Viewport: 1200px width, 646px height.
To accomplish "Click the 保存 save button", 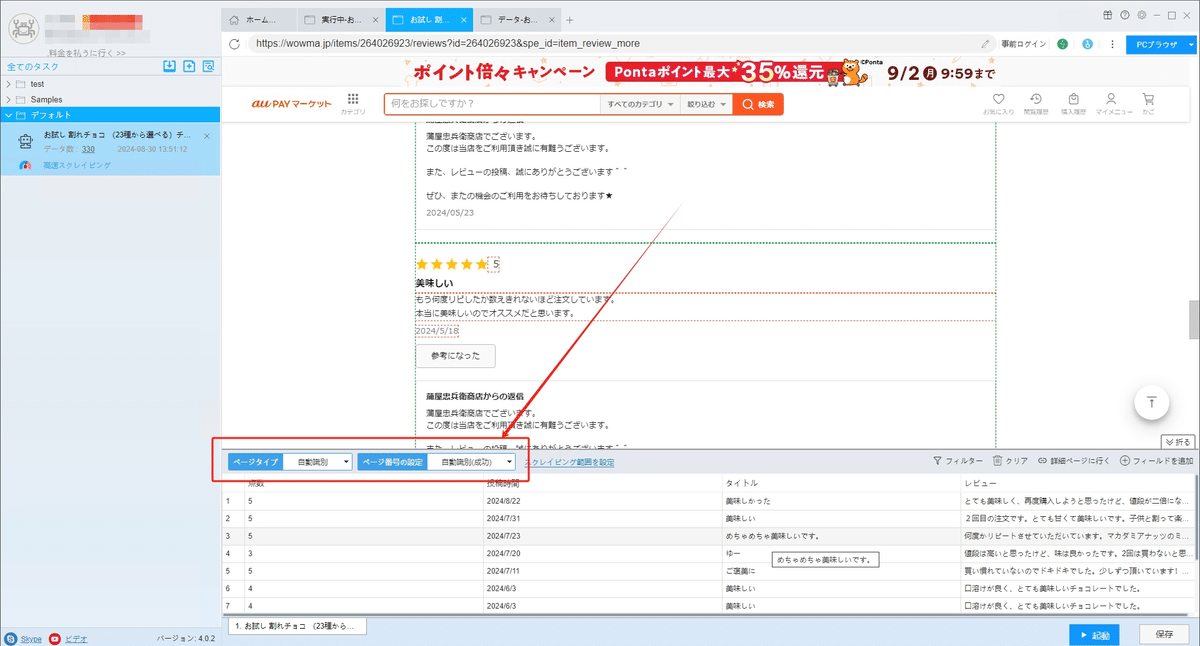I will click(1164, 634).
